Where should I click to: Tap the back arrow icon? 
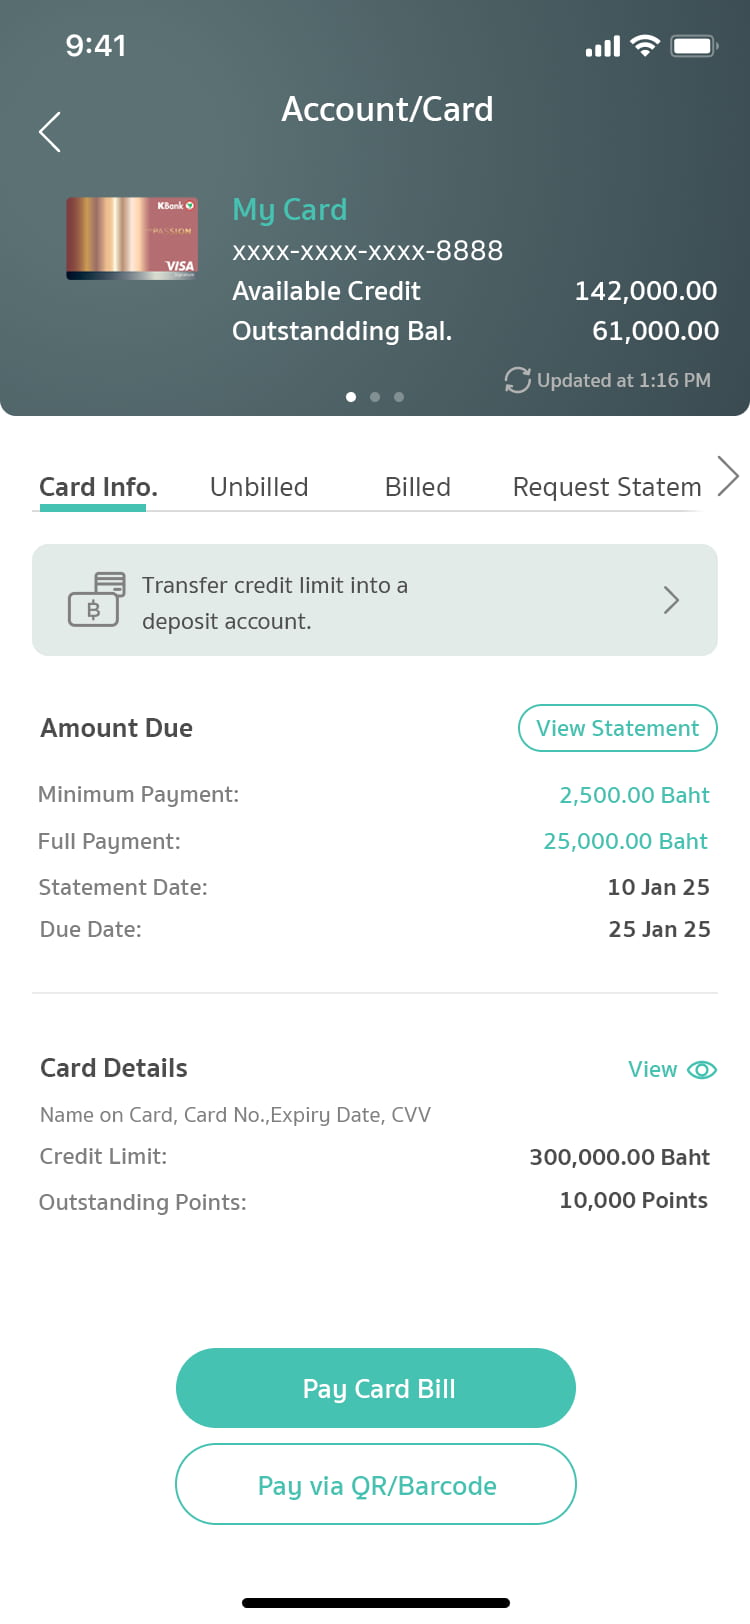coord(50,132)
